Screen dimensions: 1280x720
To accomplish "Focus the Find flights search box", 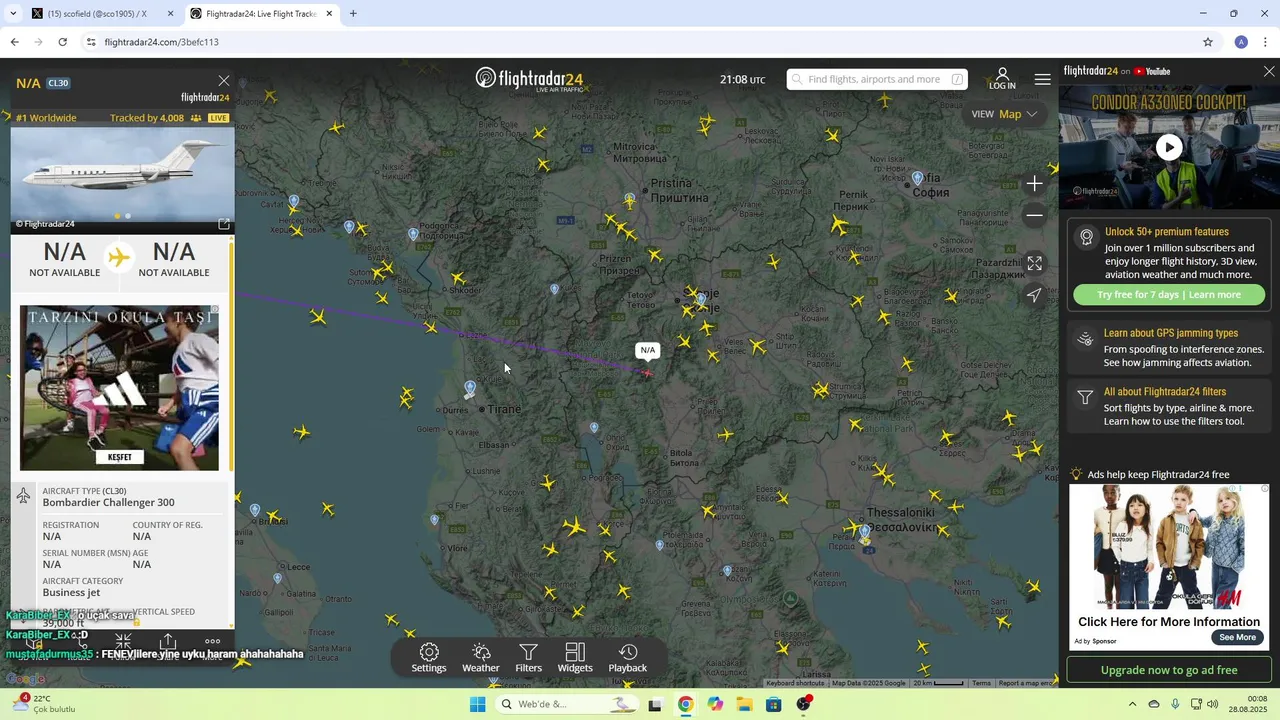I will 876,79.
